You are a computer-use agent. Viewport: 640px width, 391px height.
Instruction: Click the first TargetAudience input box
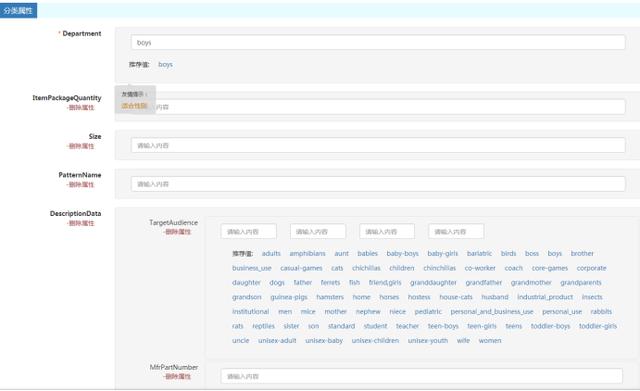[x=249, y=231]
